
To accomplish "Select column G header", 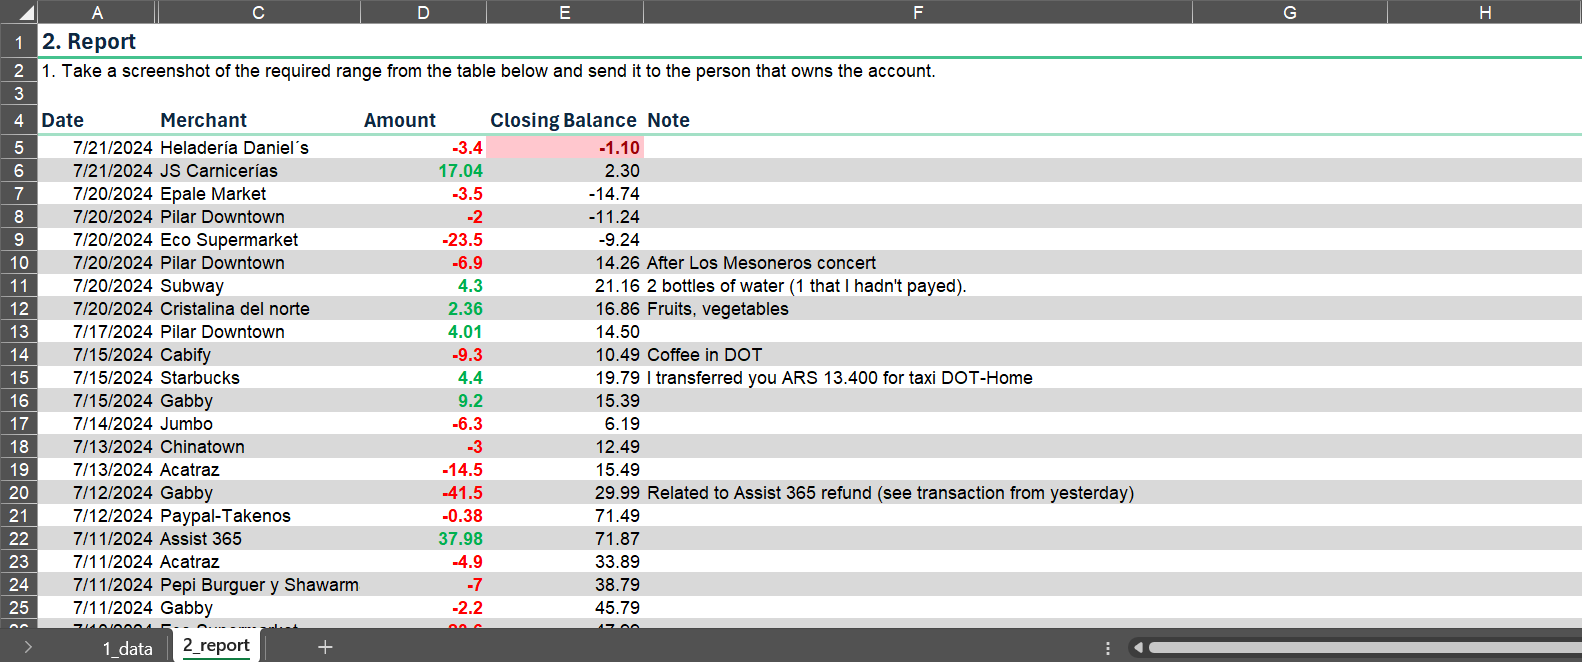I will [x=1290, y=12].
